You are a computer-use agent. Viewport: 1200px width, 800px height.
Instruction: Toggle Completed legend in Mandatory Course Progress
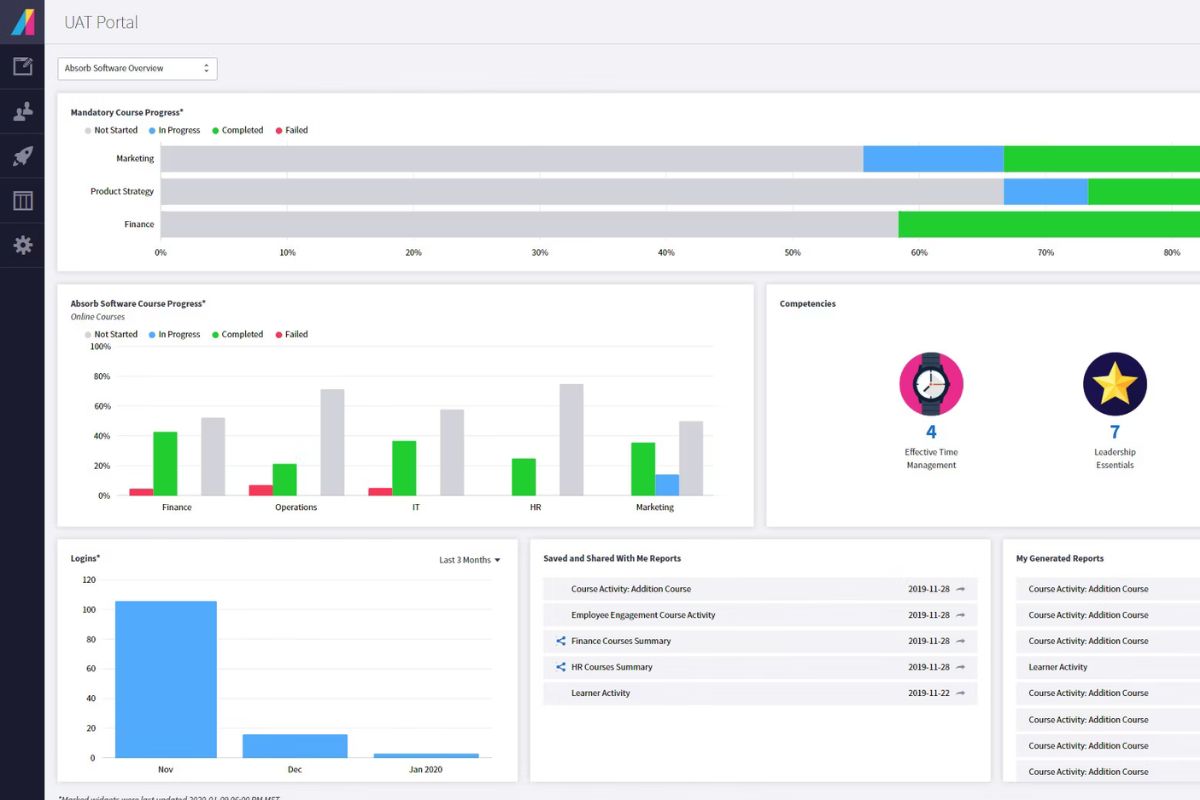237,130
